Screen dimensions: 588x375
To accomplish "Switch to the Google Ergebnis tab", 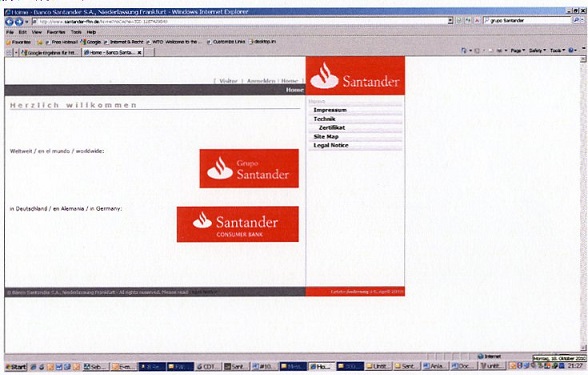I will tap(50, 52).
